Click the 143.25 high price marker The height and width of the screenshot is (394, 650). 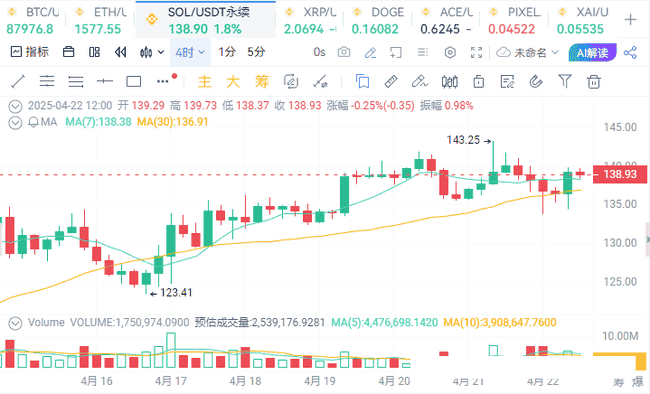pos(468,140)
